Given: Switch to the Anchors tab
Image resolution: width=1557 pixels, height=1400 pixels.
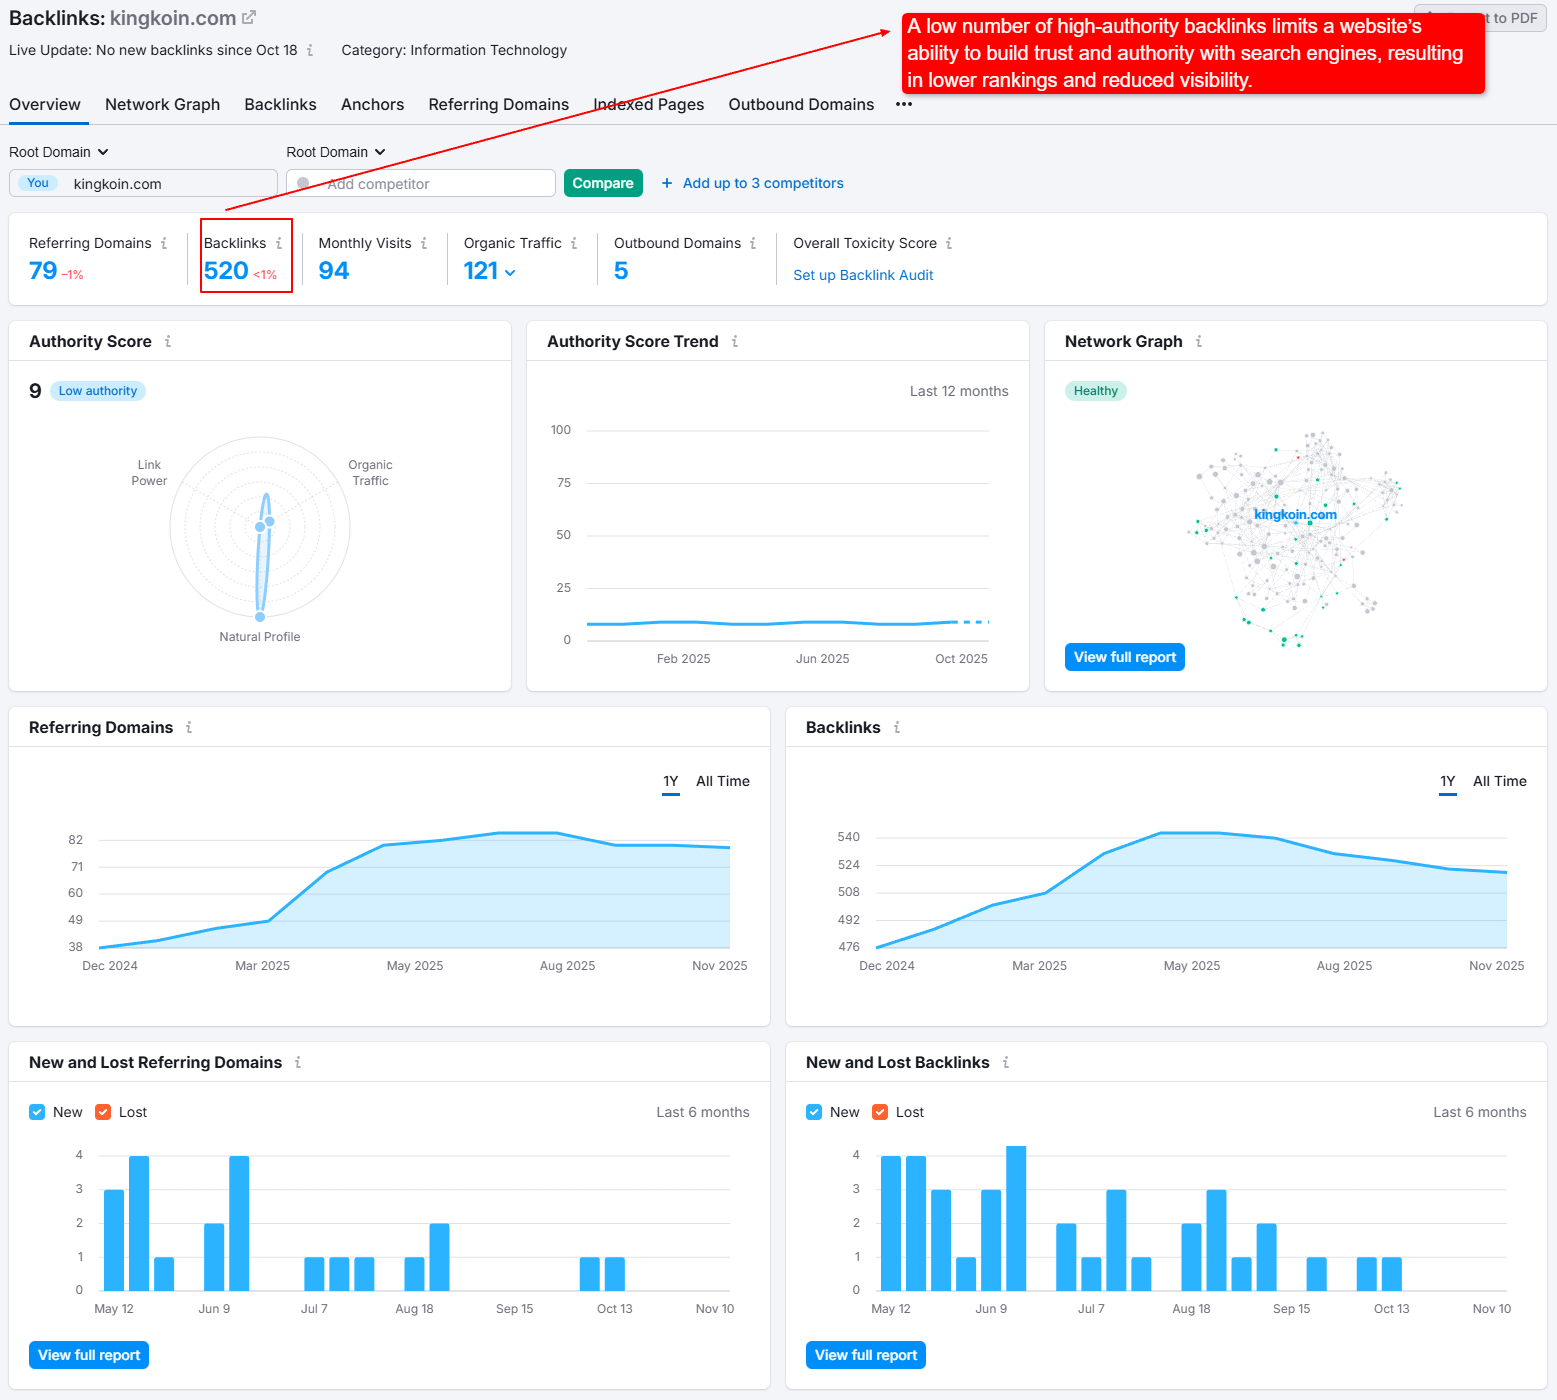Looking at the screenshot, I should [372, 104].
